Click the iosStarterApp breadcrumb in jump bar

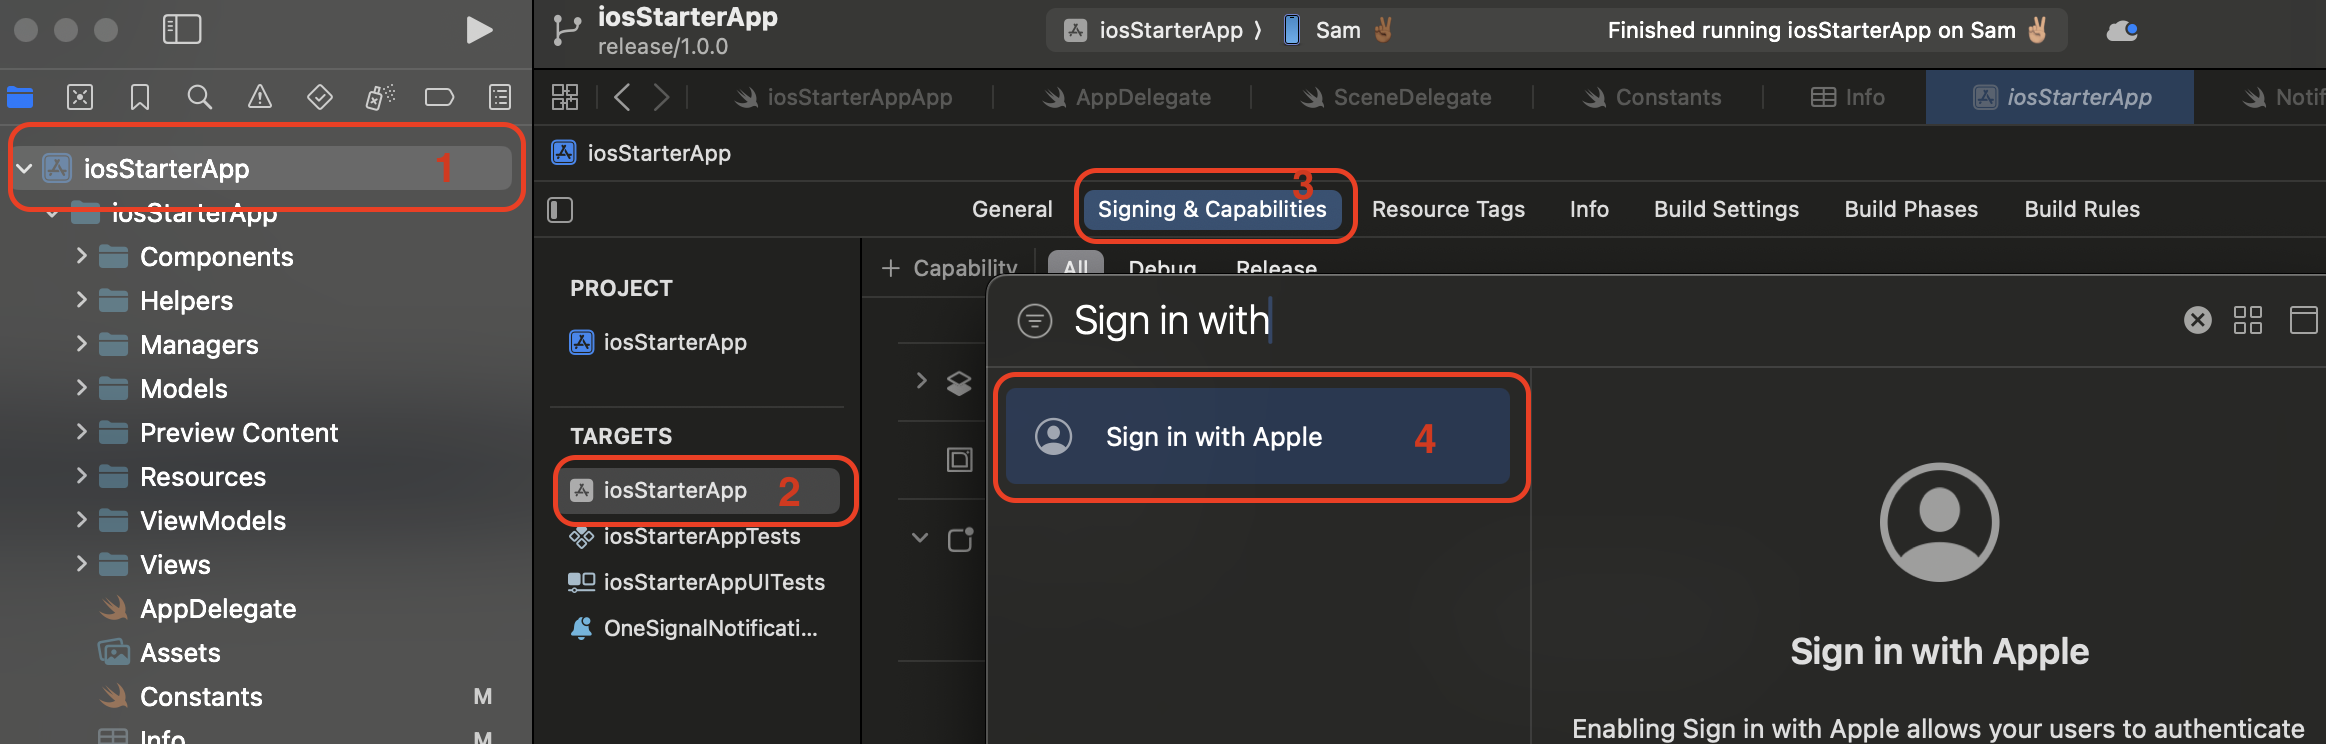click(642, 153)
